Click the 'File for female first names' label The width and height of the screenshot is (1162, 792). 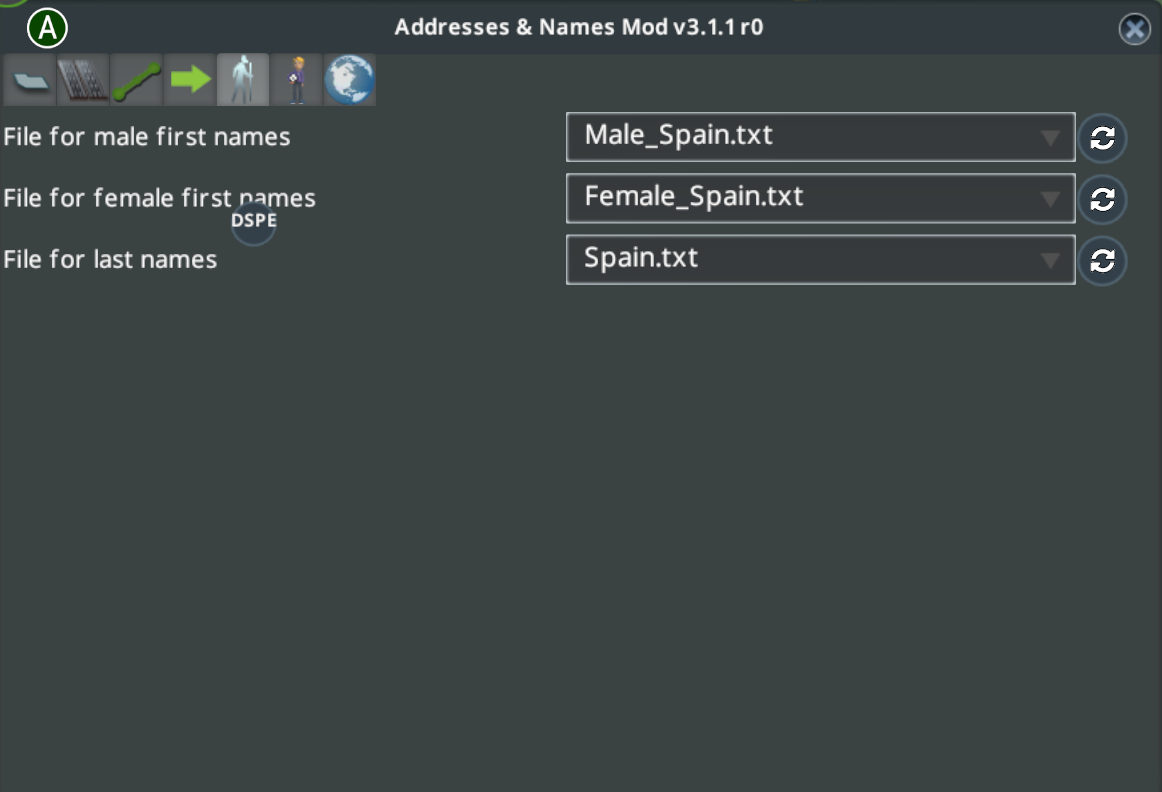(159, 199)
